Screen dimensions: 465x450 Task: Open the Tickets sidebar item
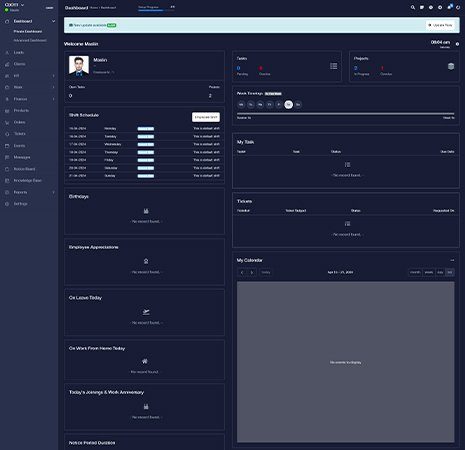point(20,134)
